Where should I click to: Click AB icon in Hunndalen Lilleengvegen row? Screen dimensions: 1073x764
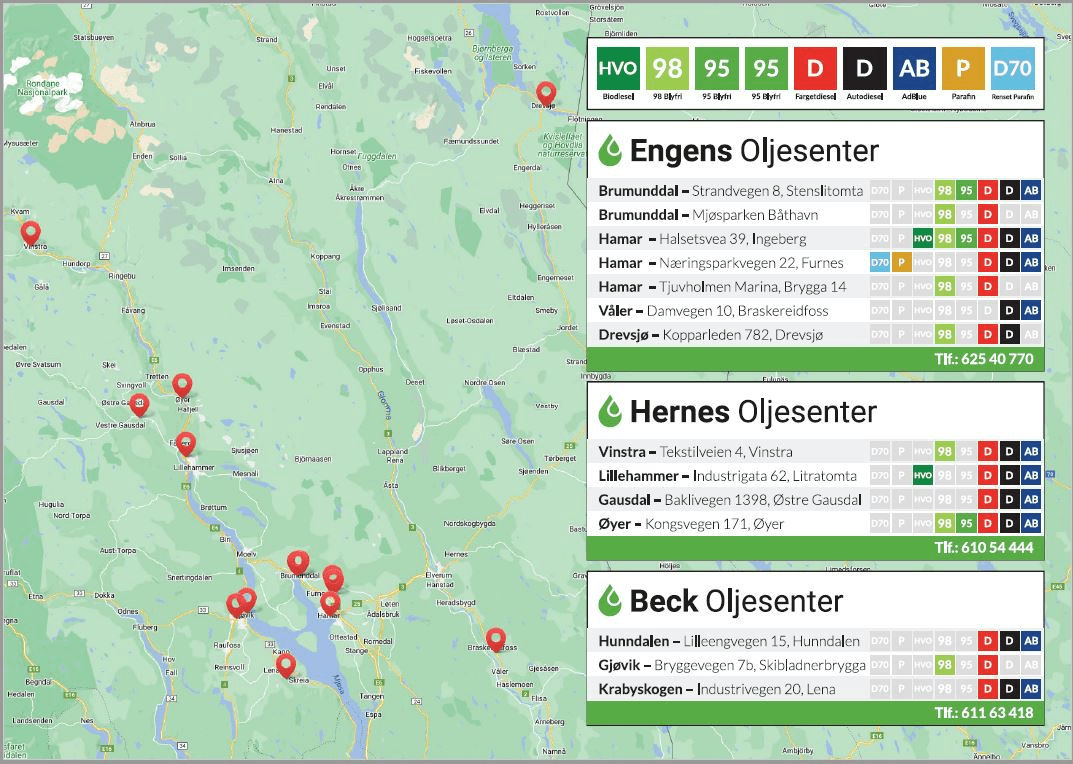point(1031,641)
